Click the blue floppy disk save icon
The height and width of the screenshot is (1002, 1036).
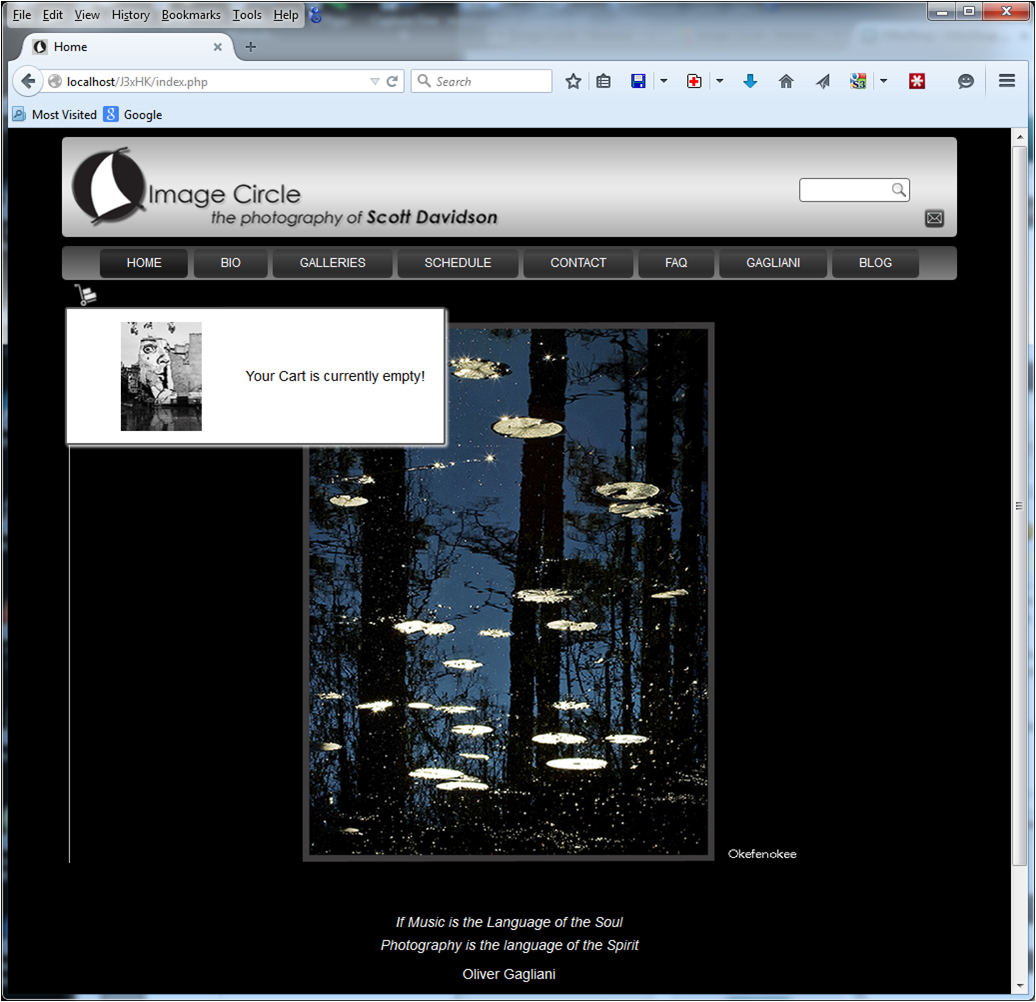(x=638, y=81)
